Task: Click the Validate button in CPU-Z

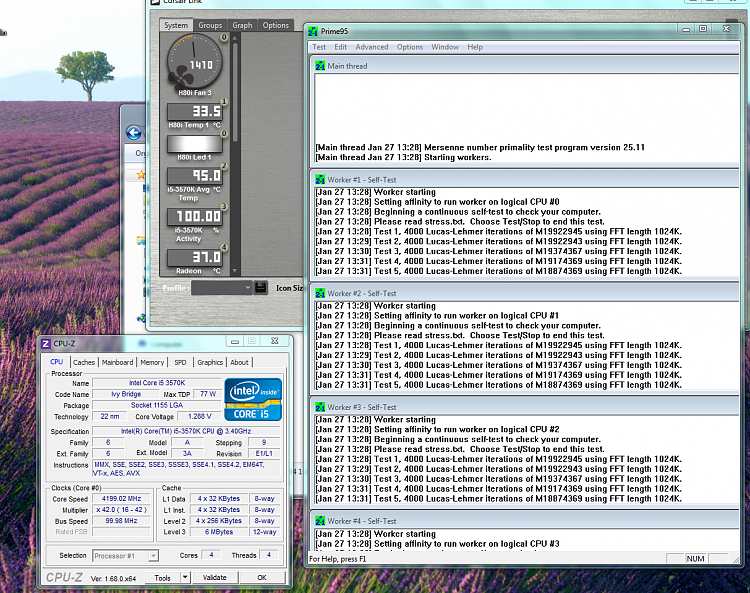Action: (x=214, y=577)
